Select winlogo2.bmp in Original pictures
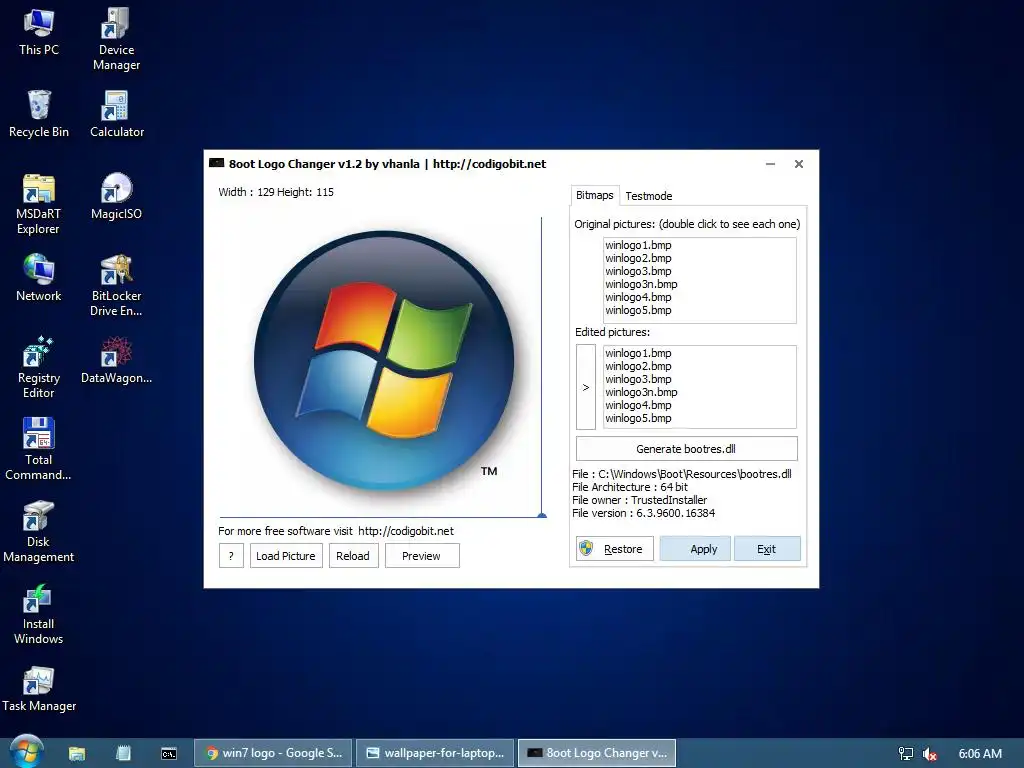1024x768 pixels. 638,258
